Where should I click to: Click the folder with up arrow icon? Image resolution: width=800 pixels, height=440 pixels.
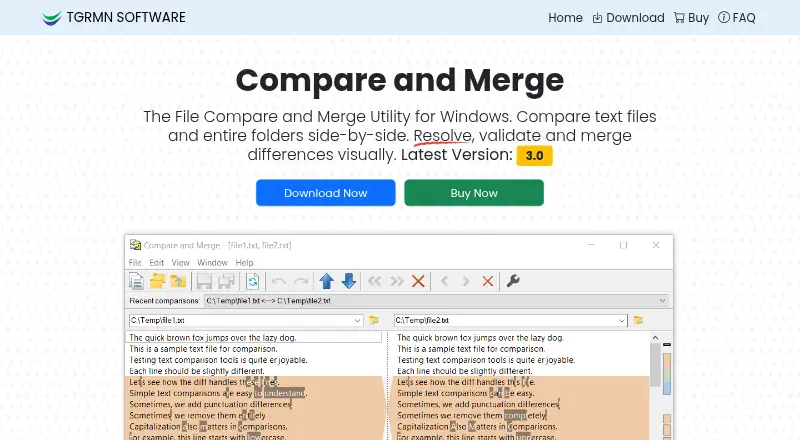(x=178, y=281)
